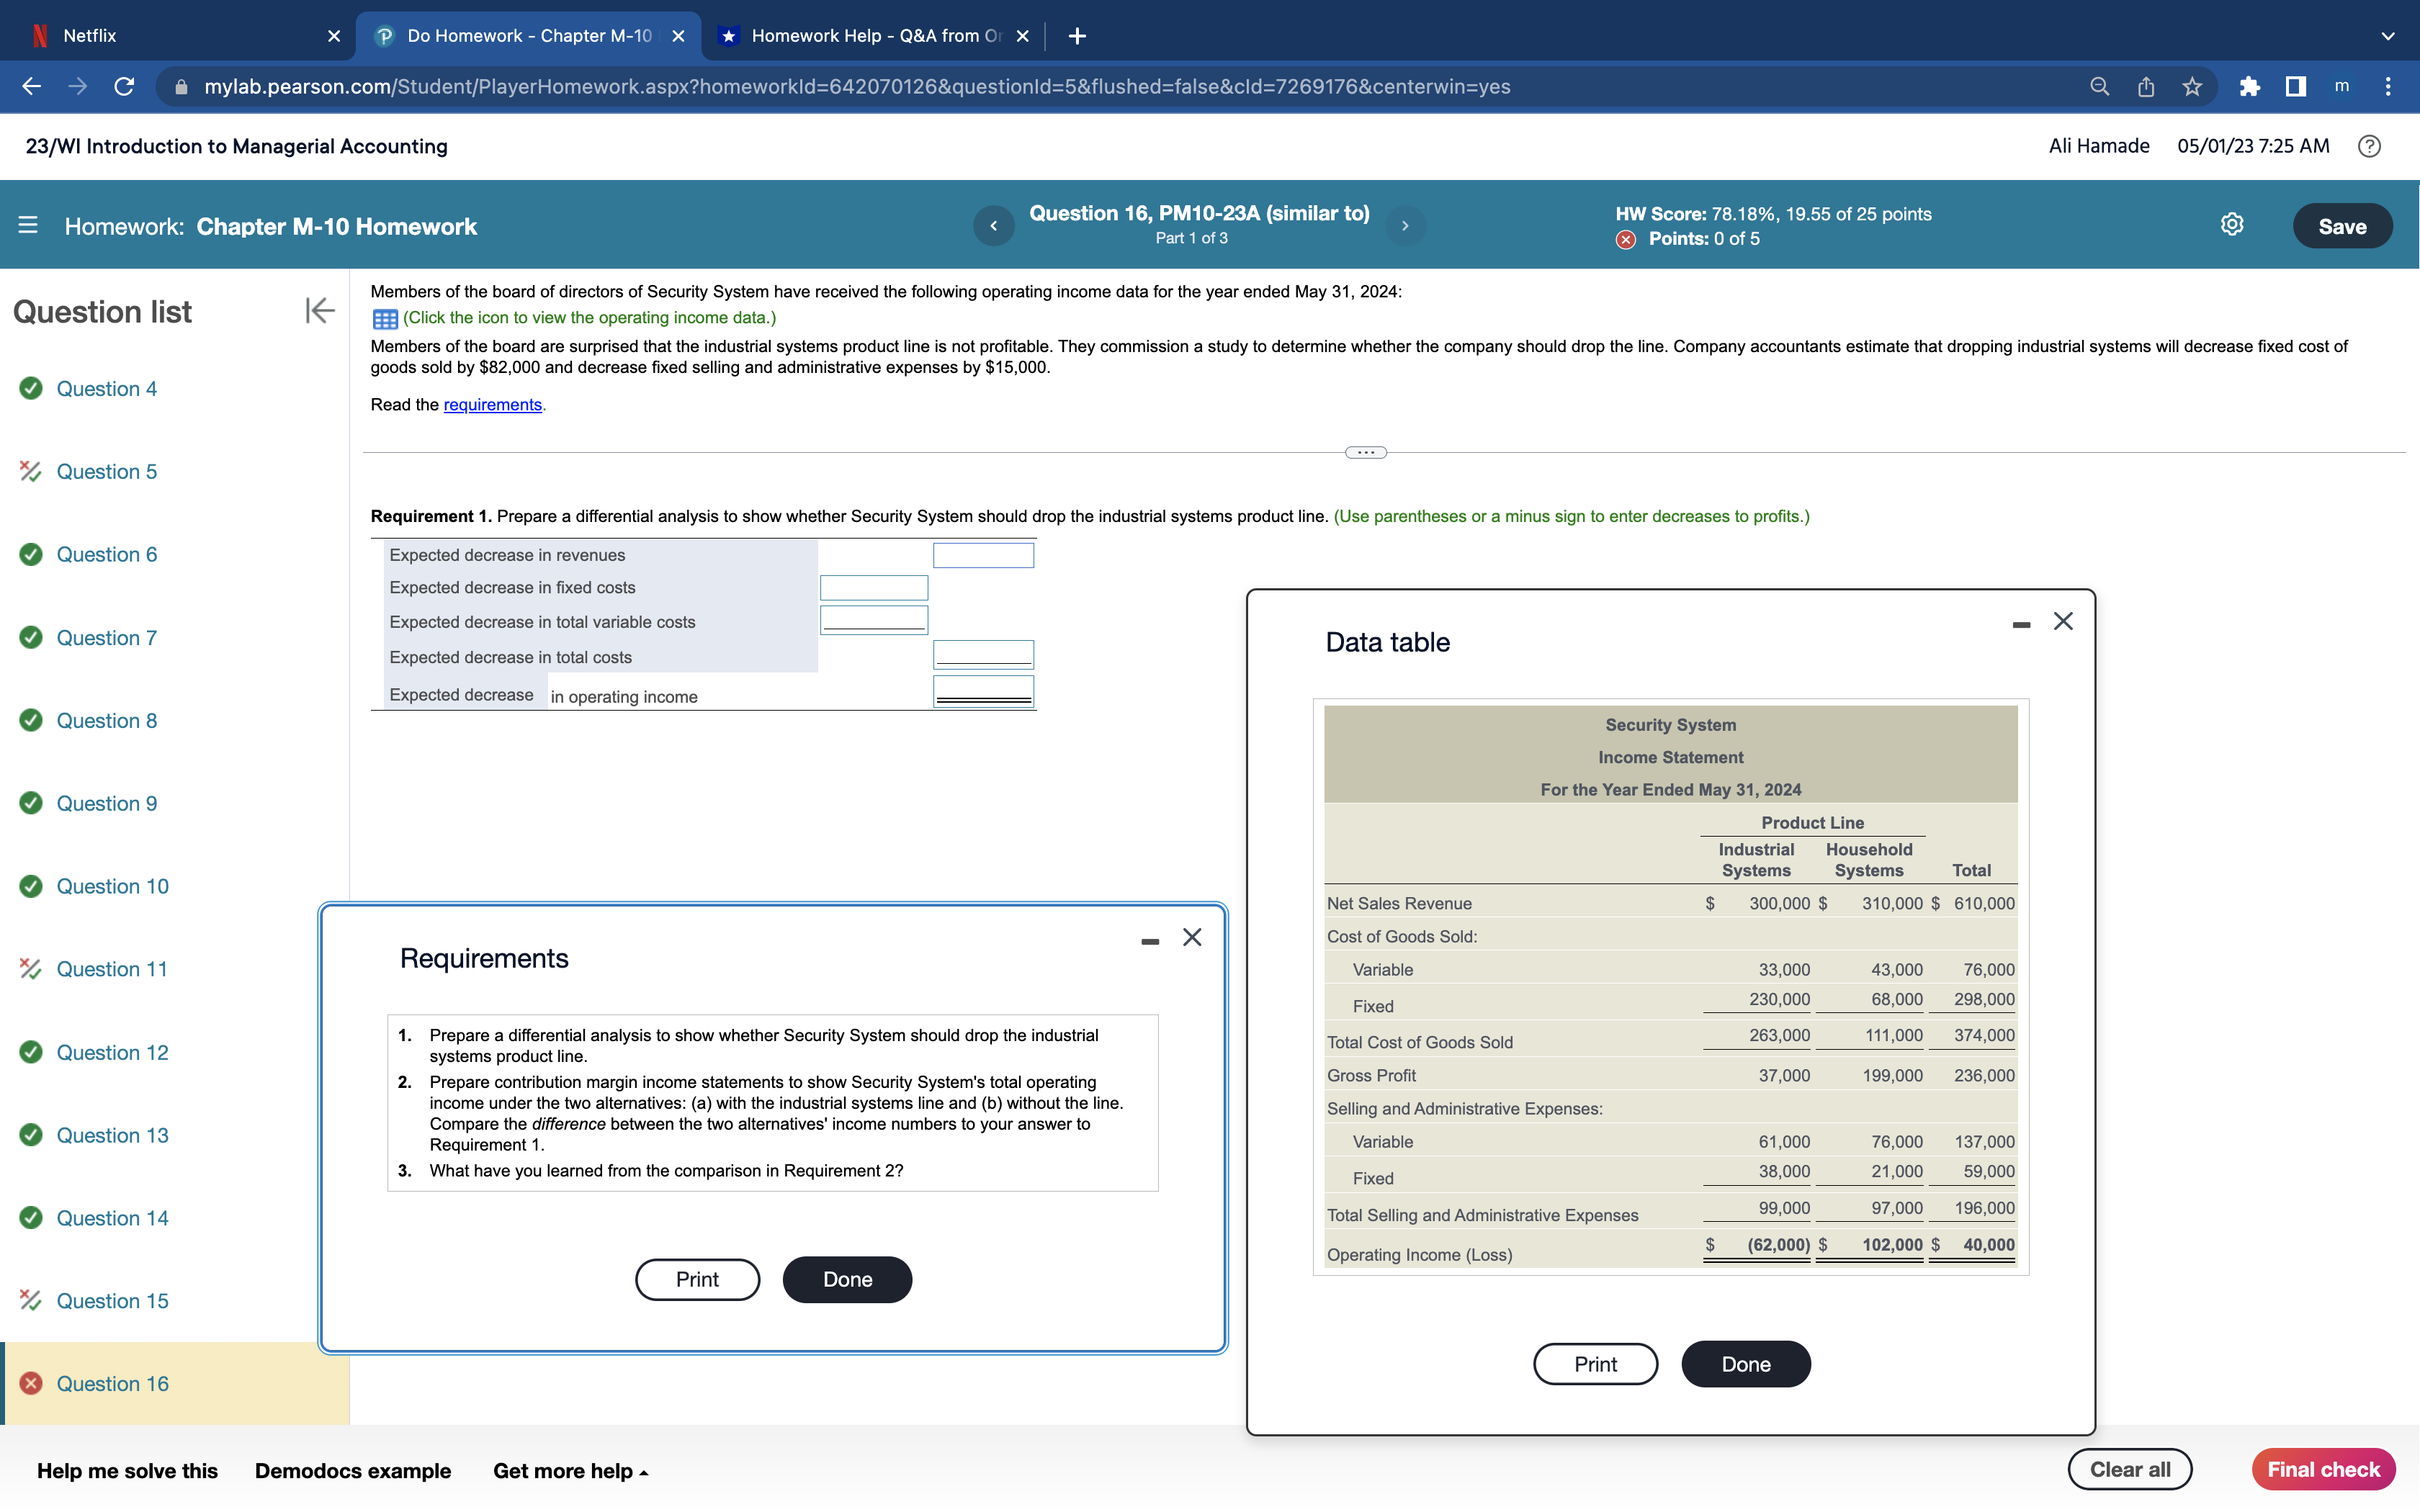The height and width of the screenshot is (1512, 2420).
Task: Minimize the Requirements popup
Action: pyautogui.click(x=1150, y=940)
